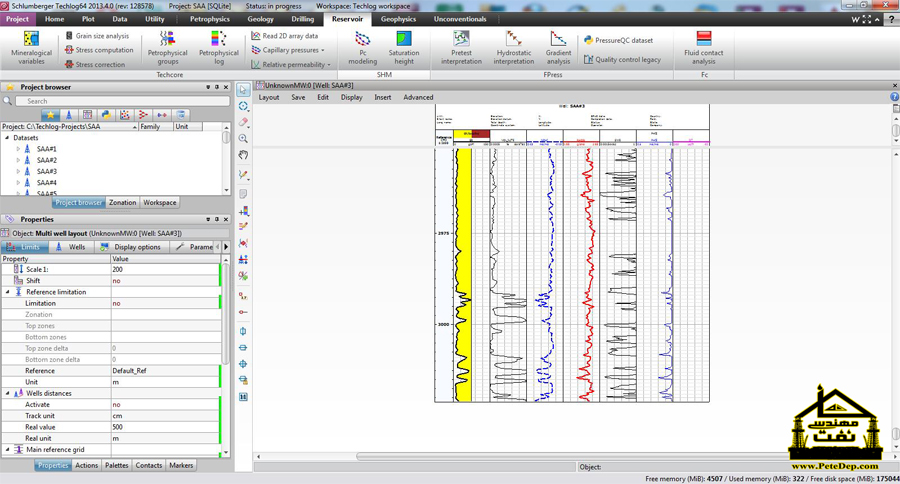Expand the SAA#3 dataset
900x484 pixels.
[x=18, y=171]
